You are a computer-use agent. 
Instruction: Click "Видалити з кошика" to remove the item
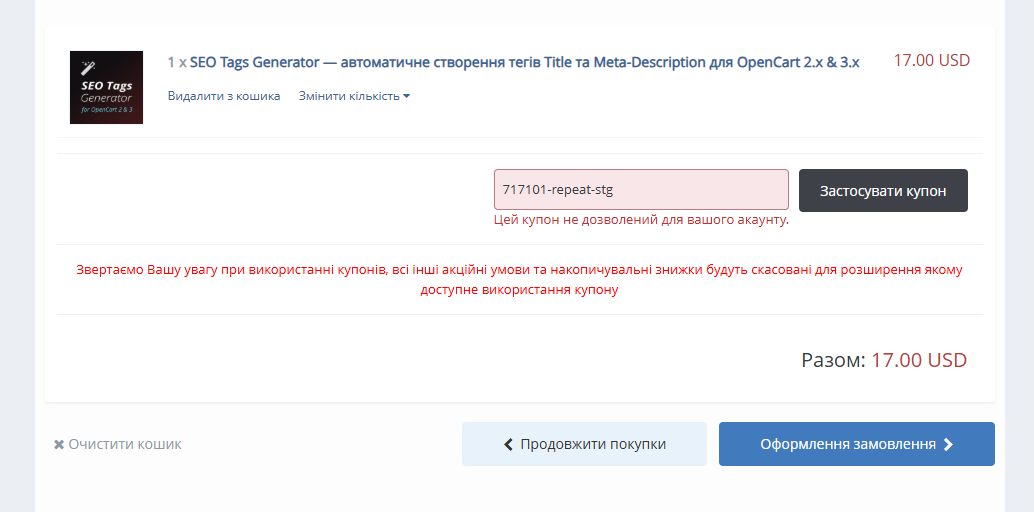coord(224,96)
